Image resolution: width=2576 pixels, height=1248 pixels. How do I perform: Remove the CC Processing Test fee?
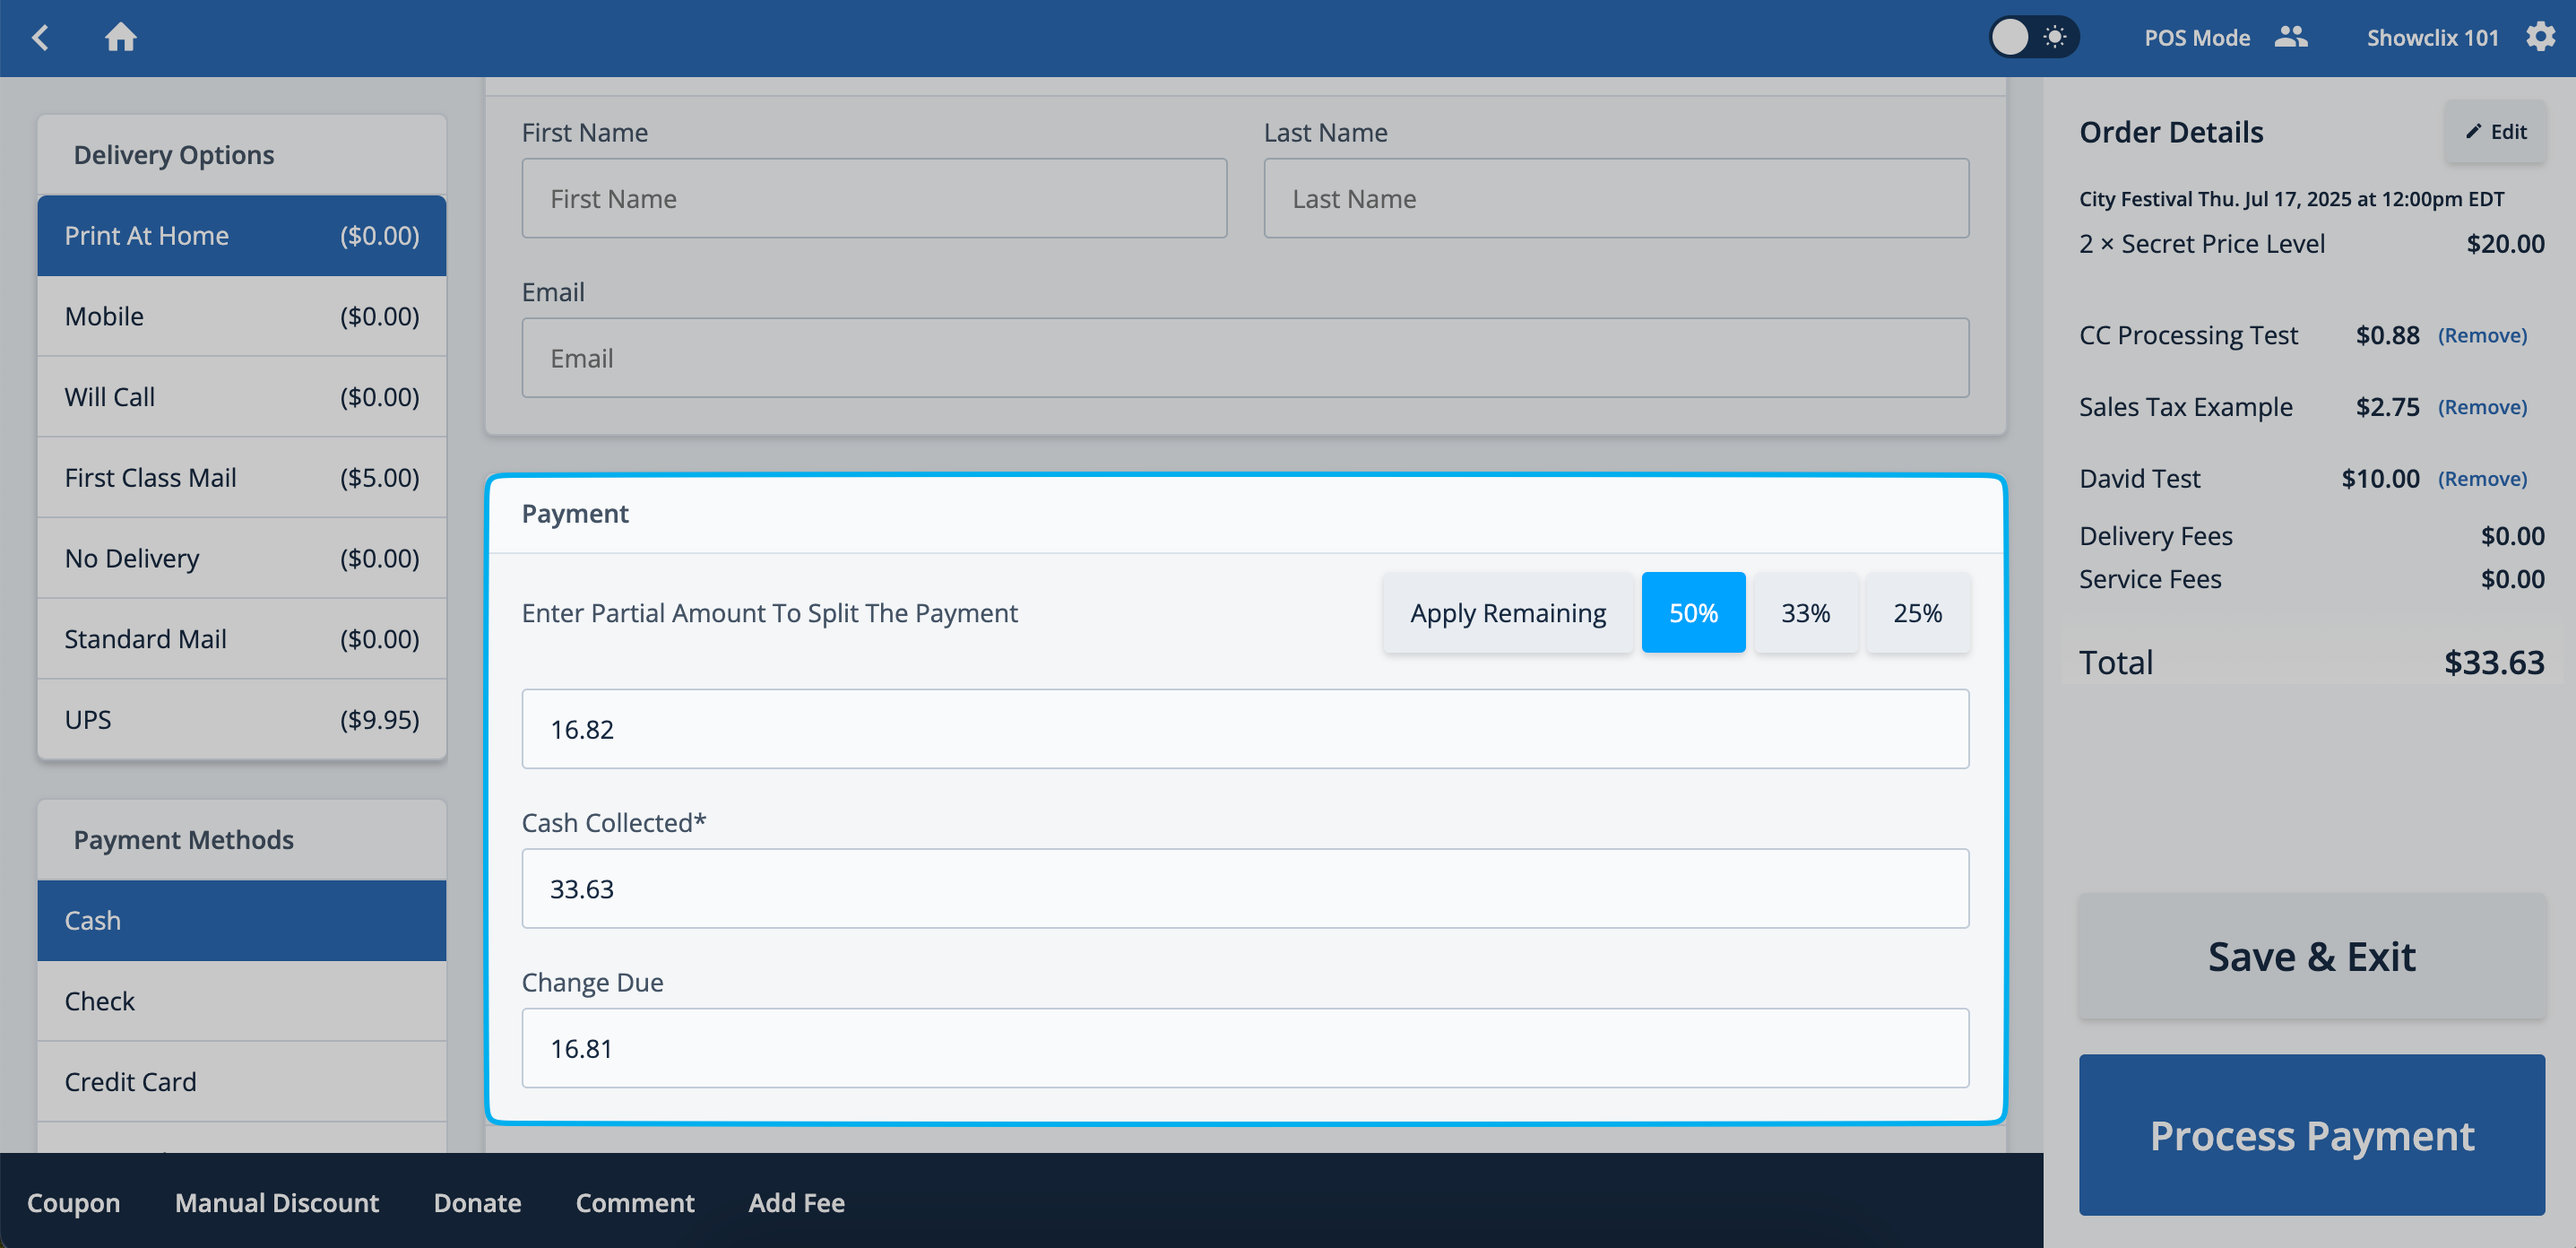coord(2481,336)
